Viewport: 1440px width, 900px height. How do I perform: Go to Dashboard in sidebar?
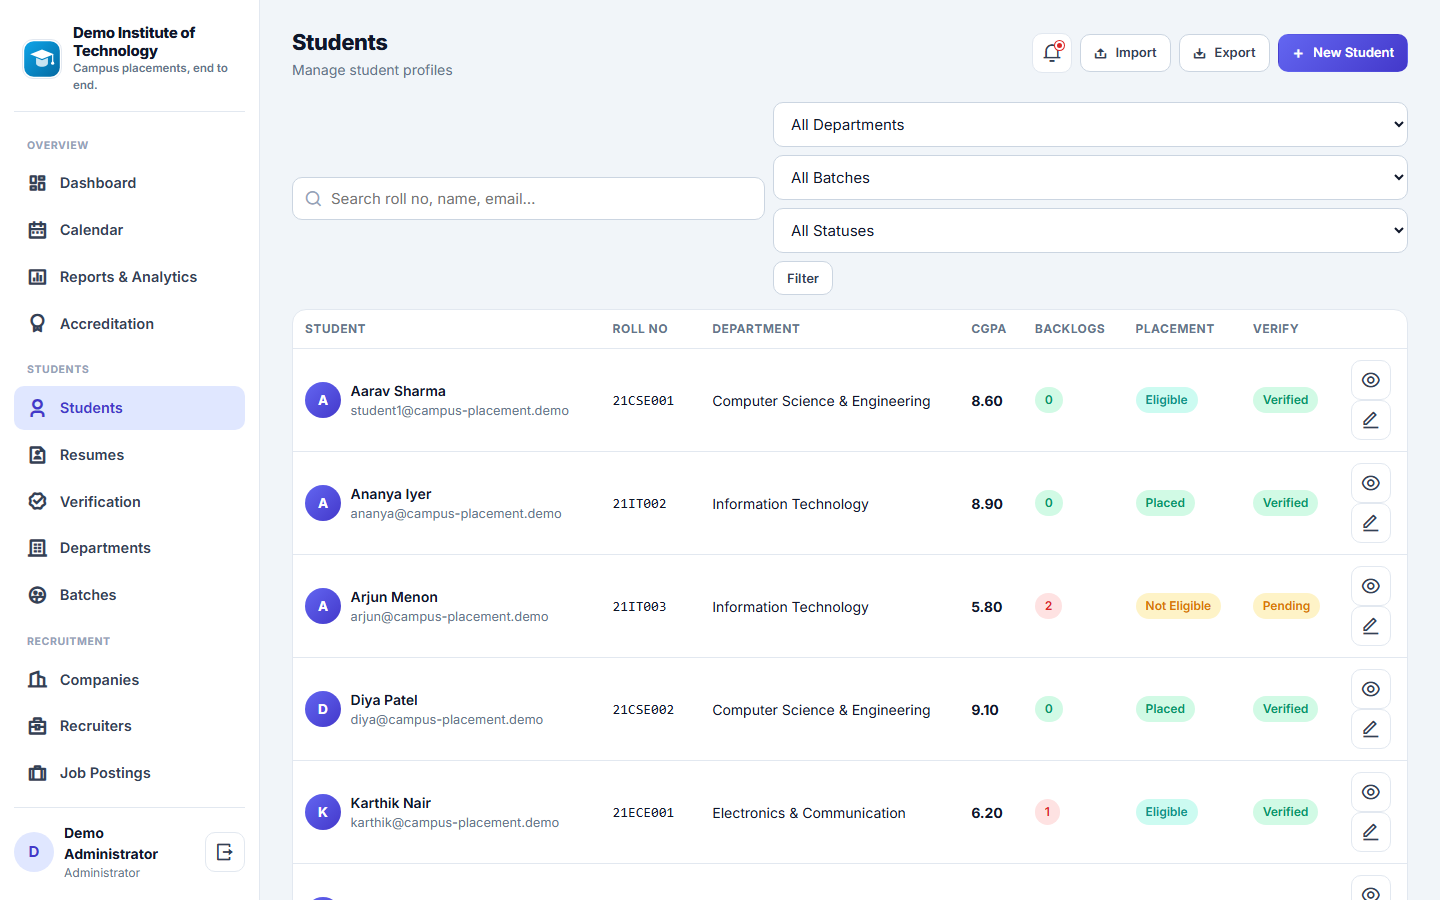(x=129, y=183)
